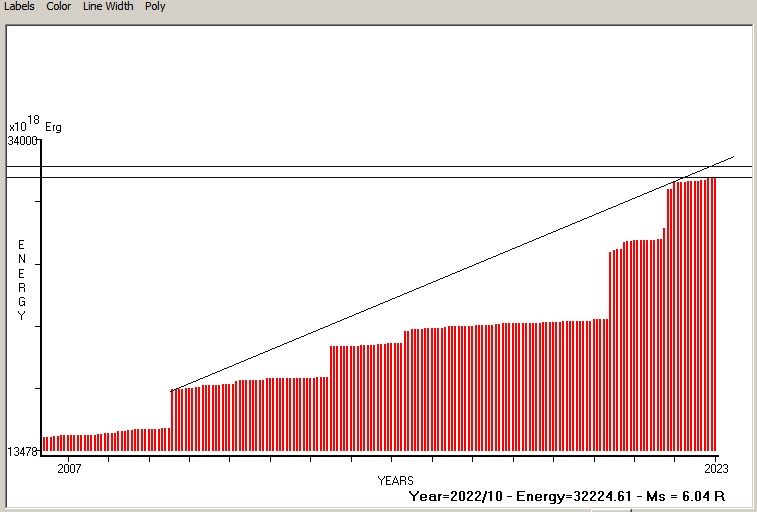Click the 34000 y-axis maximum label
The width and height of the screenshot is (757, 512).
click(23, 141)
